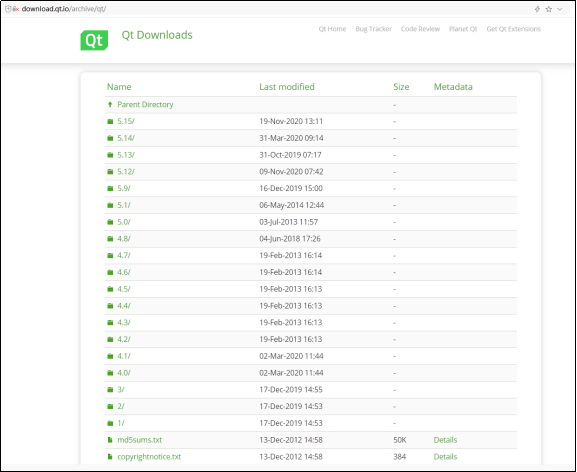Click the folder icon next to 5.9/
Screen dimensions: 577x472
point(110,188)
